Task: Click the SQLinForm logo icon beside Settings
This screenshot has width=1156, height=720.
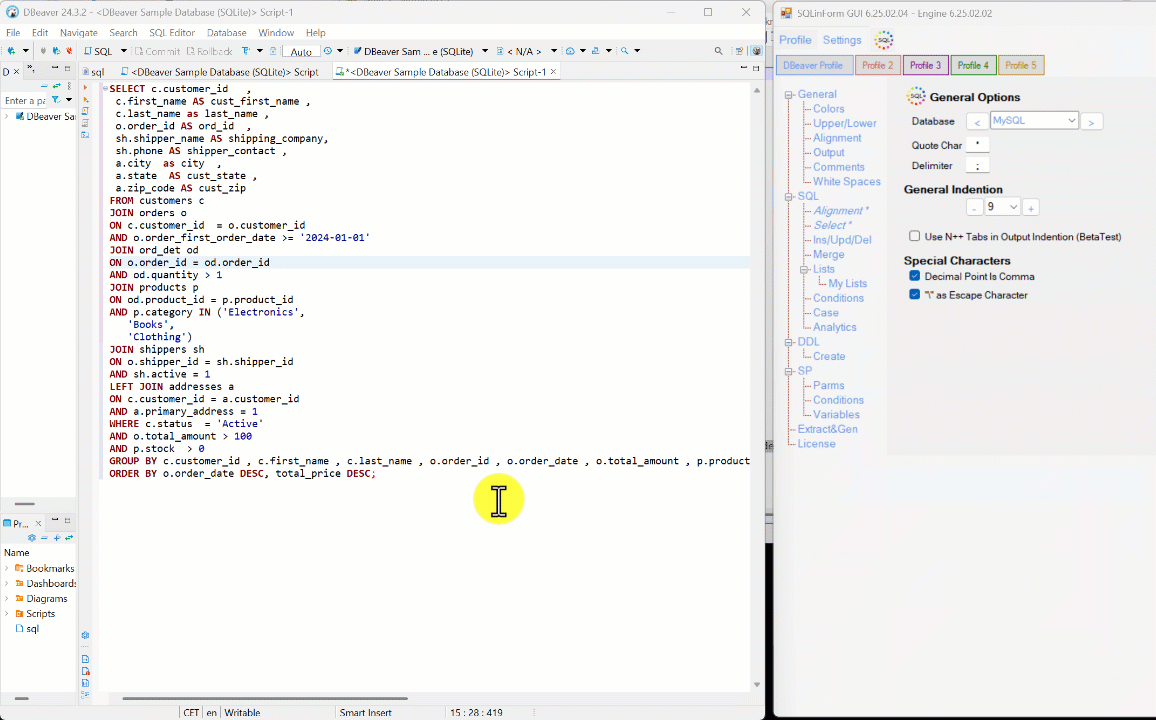Action: coord(883,40)
